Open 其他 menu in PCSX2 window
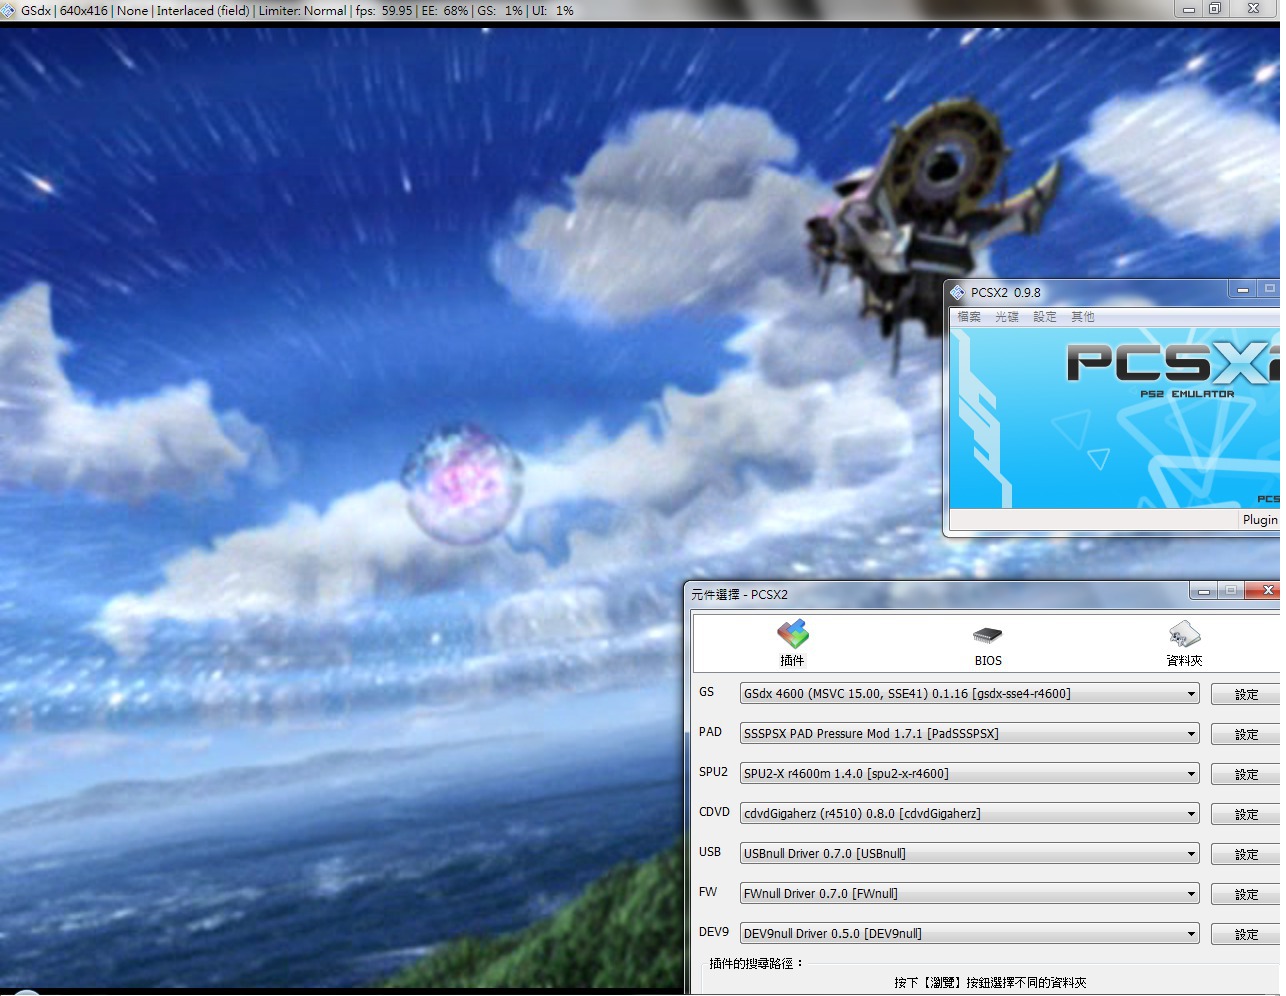This screenshot has width=1286, height=996. click(x=1083, y=317)
